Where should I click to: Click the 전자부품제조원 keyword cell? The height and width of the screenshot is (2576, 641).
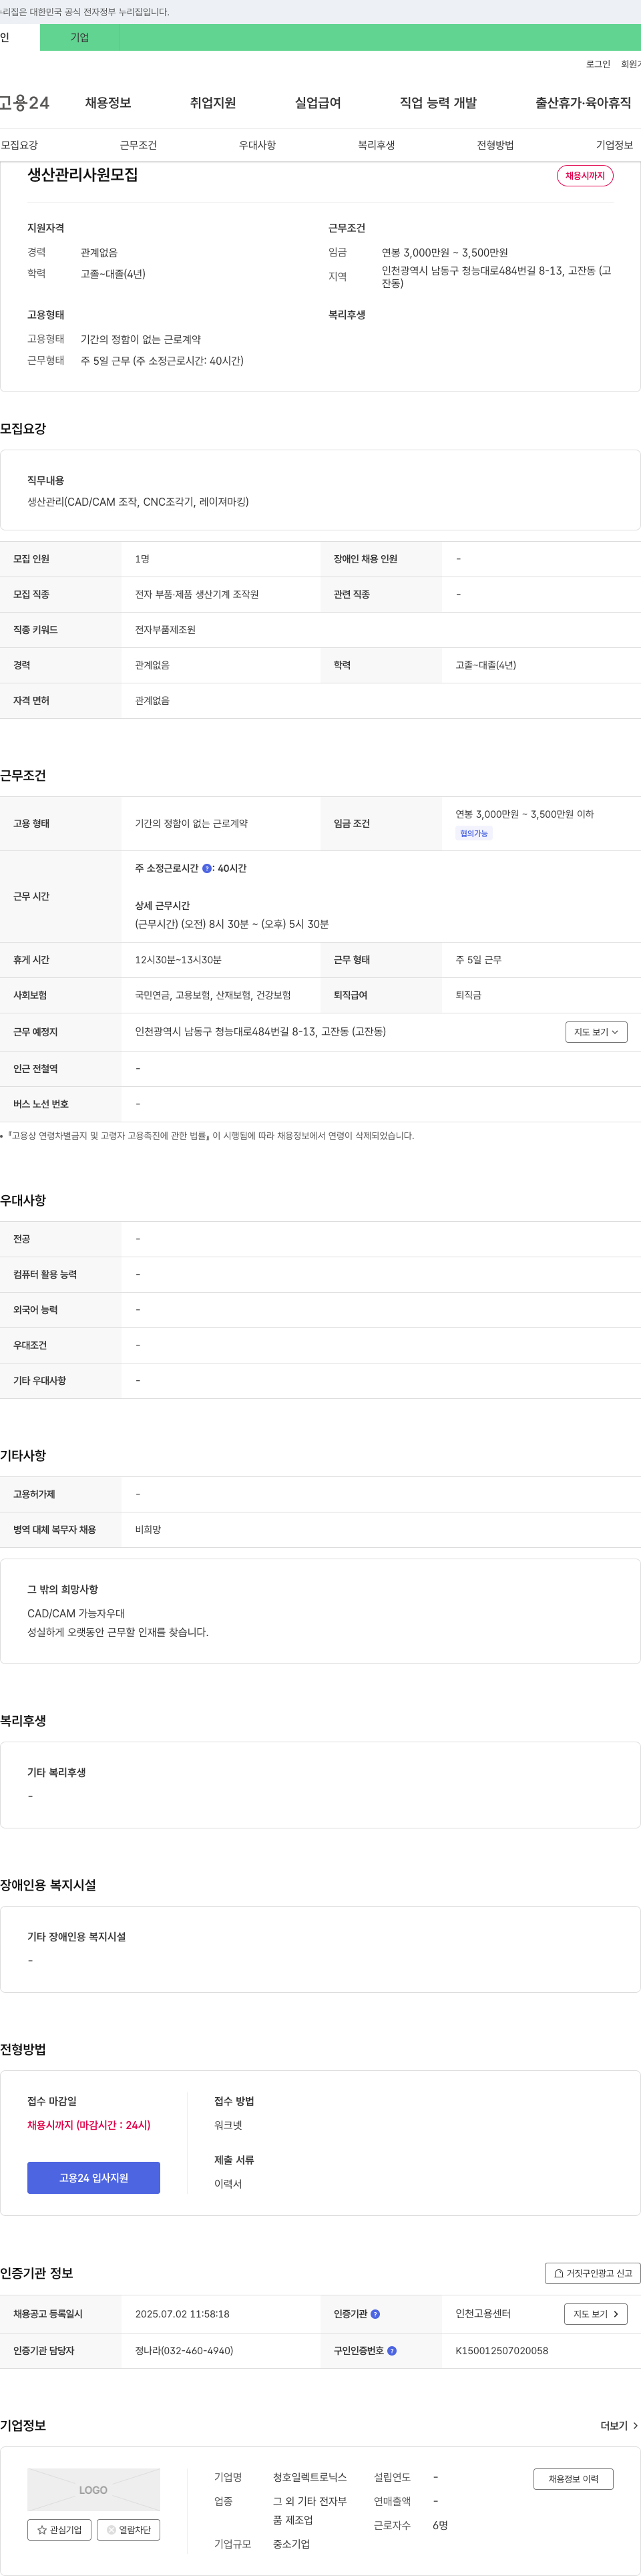(x=165, y=630)
